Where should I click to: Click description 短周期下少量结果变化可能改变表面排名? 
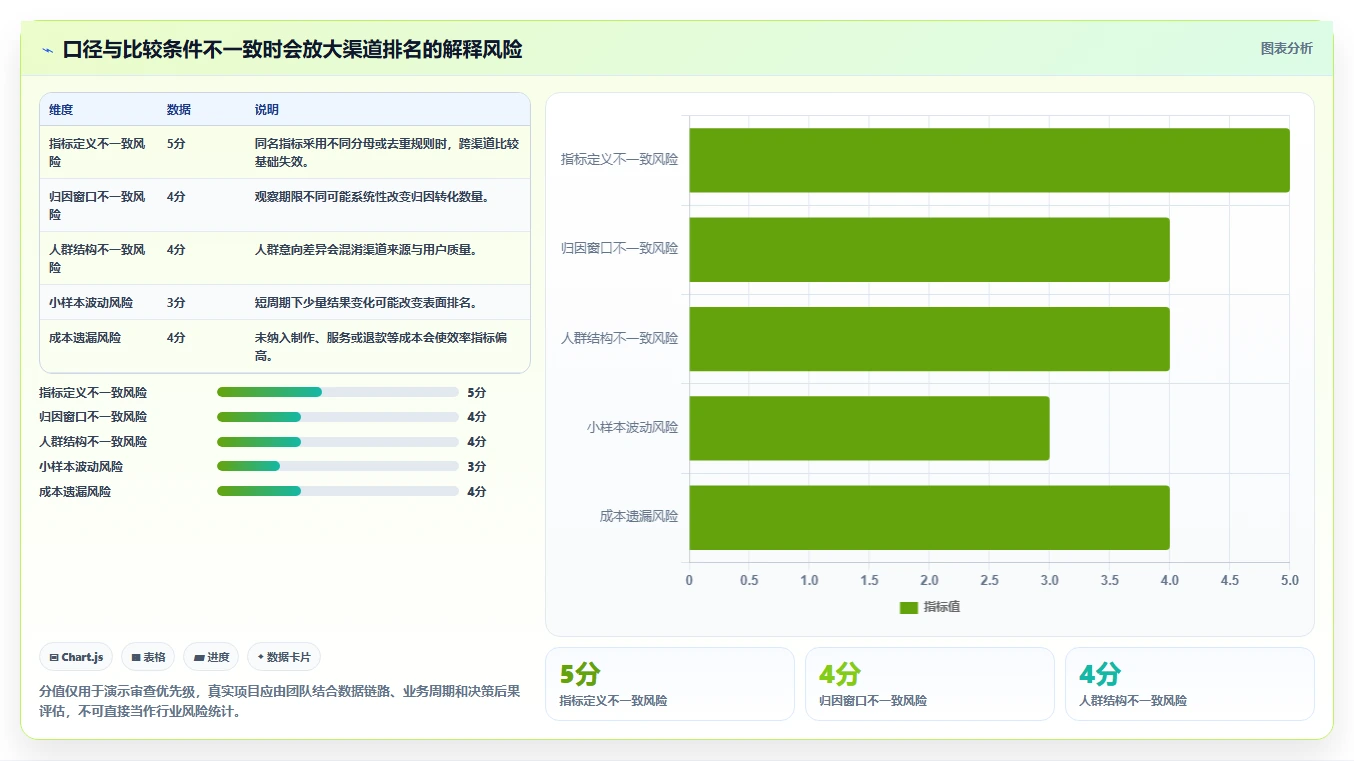[x=366, y=302]
